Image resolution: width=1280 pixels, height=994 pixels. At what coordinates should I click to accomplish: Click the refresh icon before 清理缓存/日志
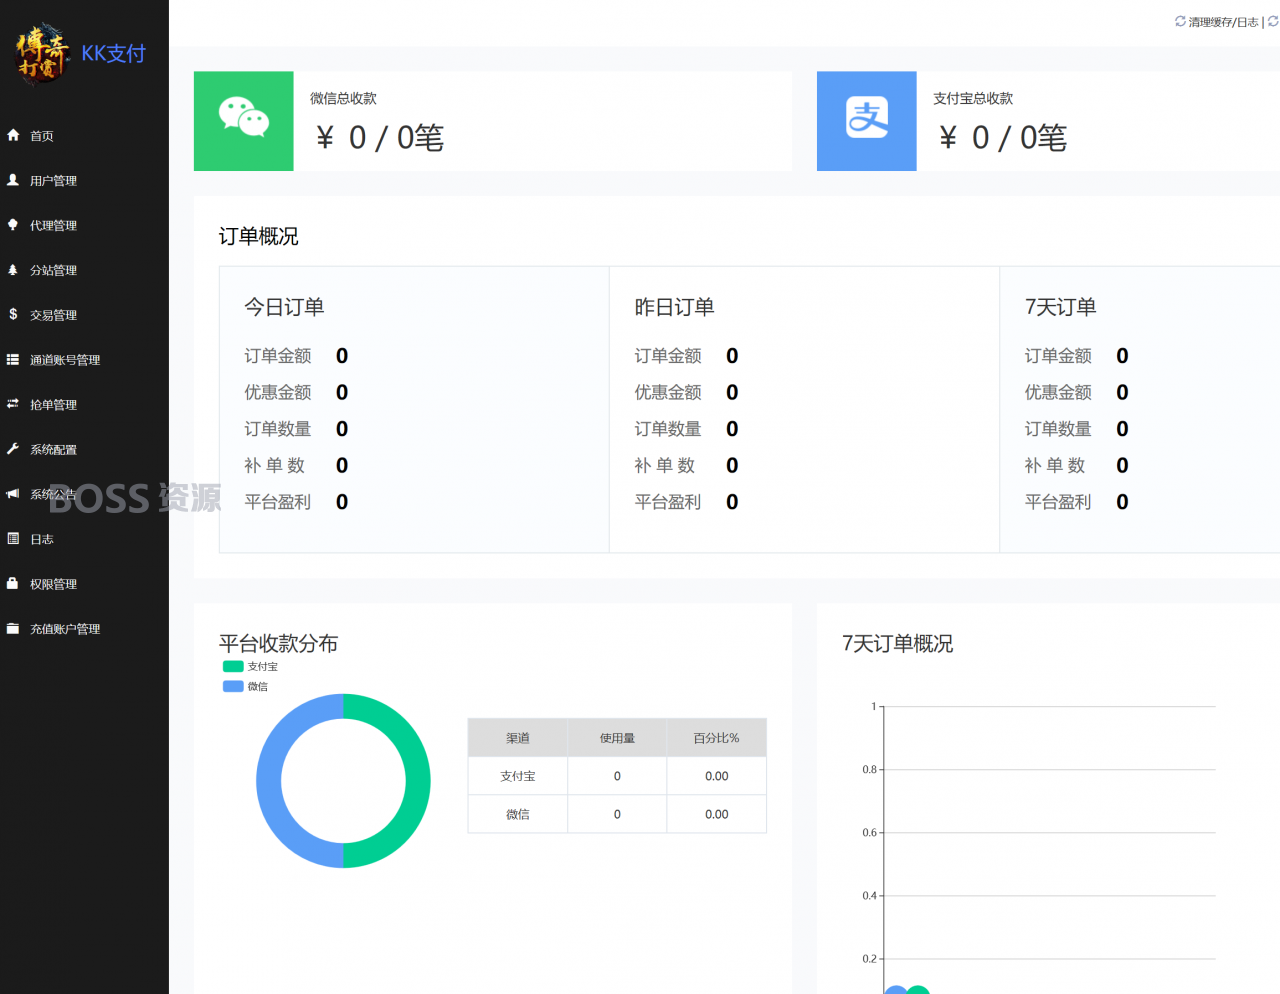(1180, 21)
